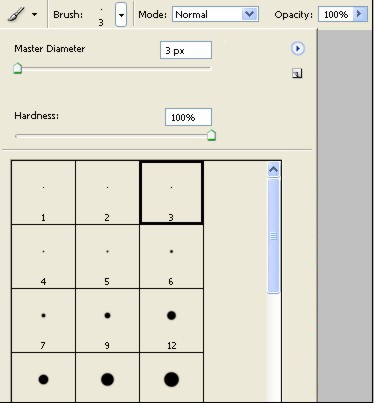Viewport: 374px width, 403px height.
Task: Click the Brush tool preset icon
Action: (x=16, y=14)
